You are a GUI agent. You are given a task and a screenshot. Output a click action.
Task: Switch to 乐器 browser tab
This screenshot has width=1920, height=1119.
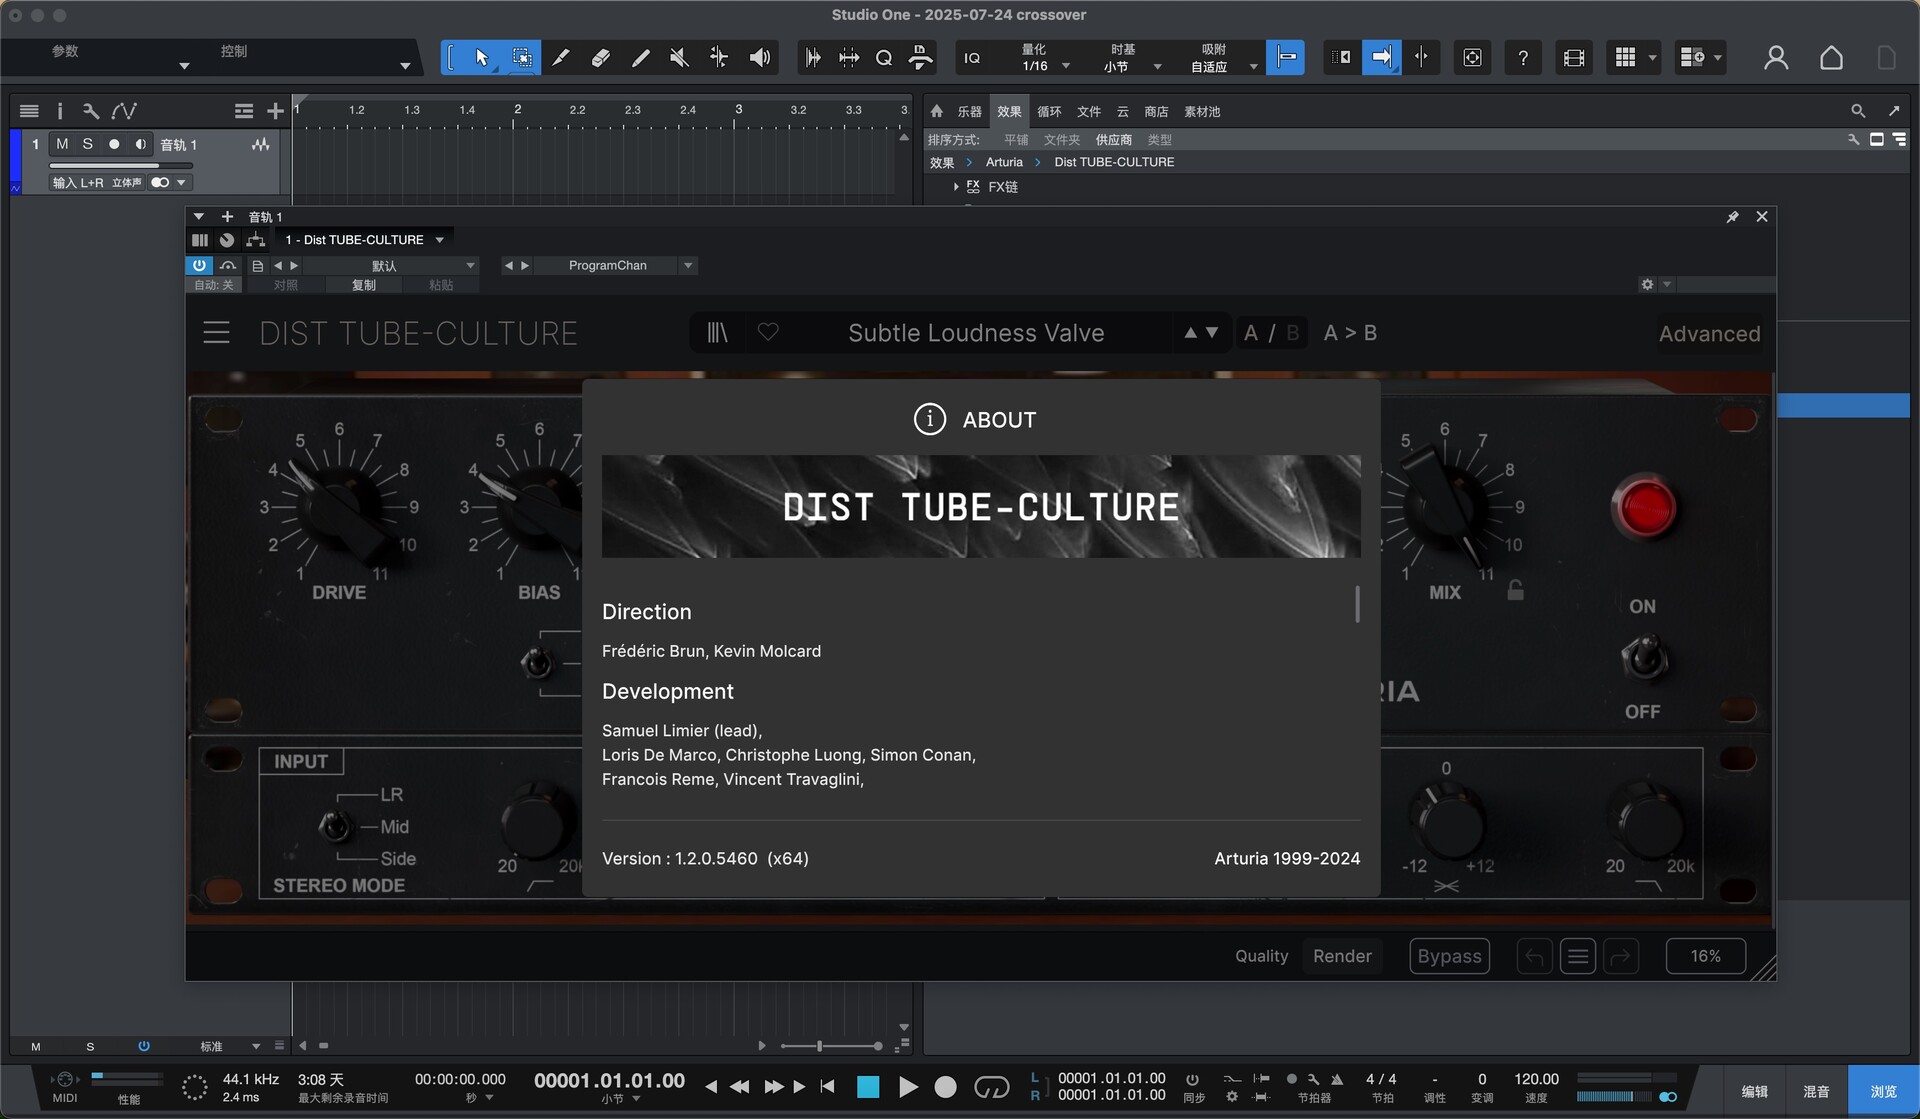pyautogui.click(x=969, y=112)
